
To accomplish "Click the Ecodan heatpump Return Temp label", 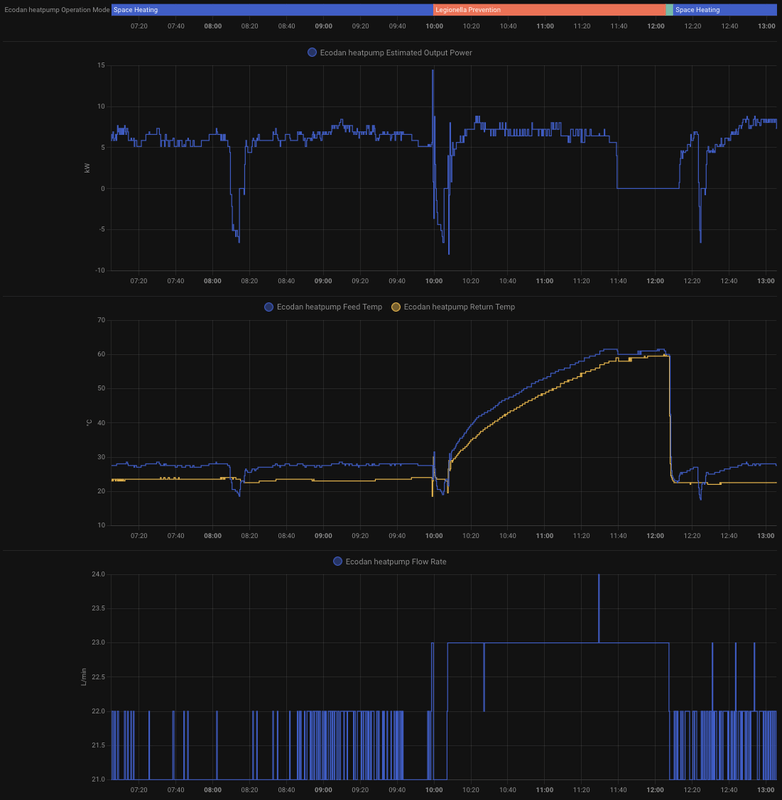I will click(x=459, y=307).
